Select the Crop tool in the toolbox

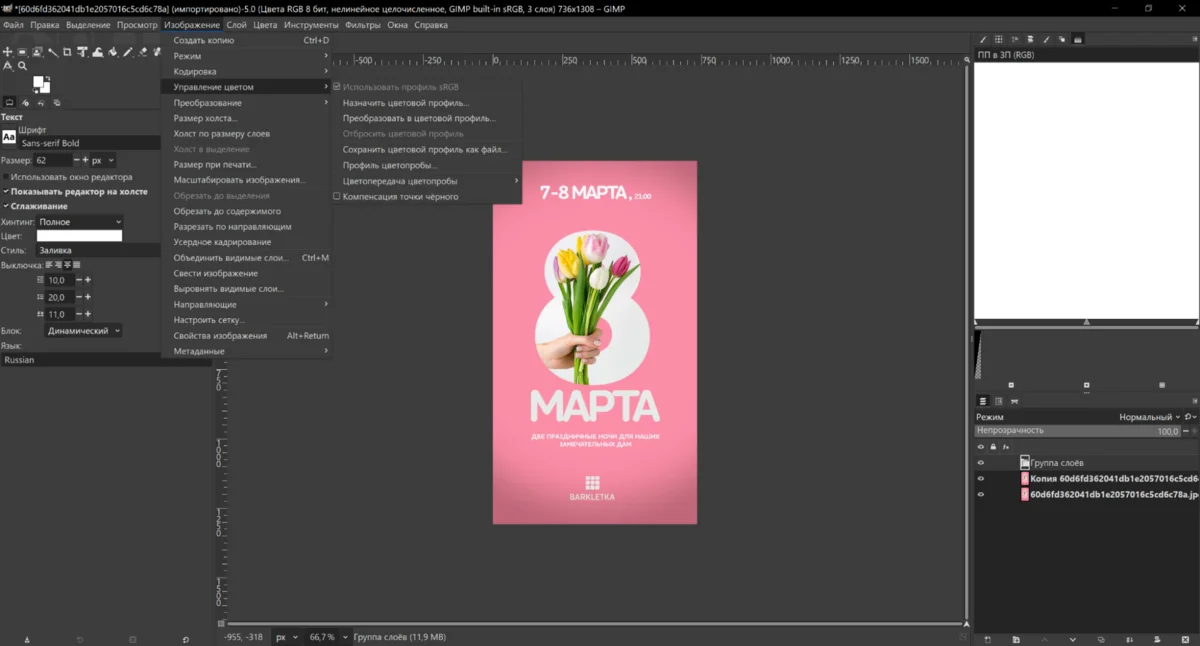tap(67, 52)
